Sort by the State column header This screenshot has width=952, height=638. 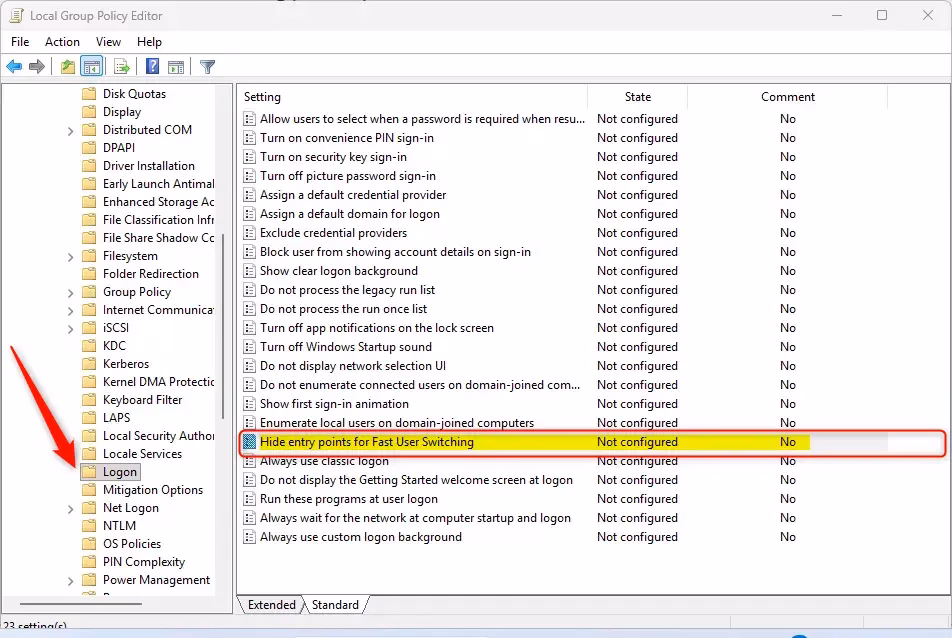(637, 97)
